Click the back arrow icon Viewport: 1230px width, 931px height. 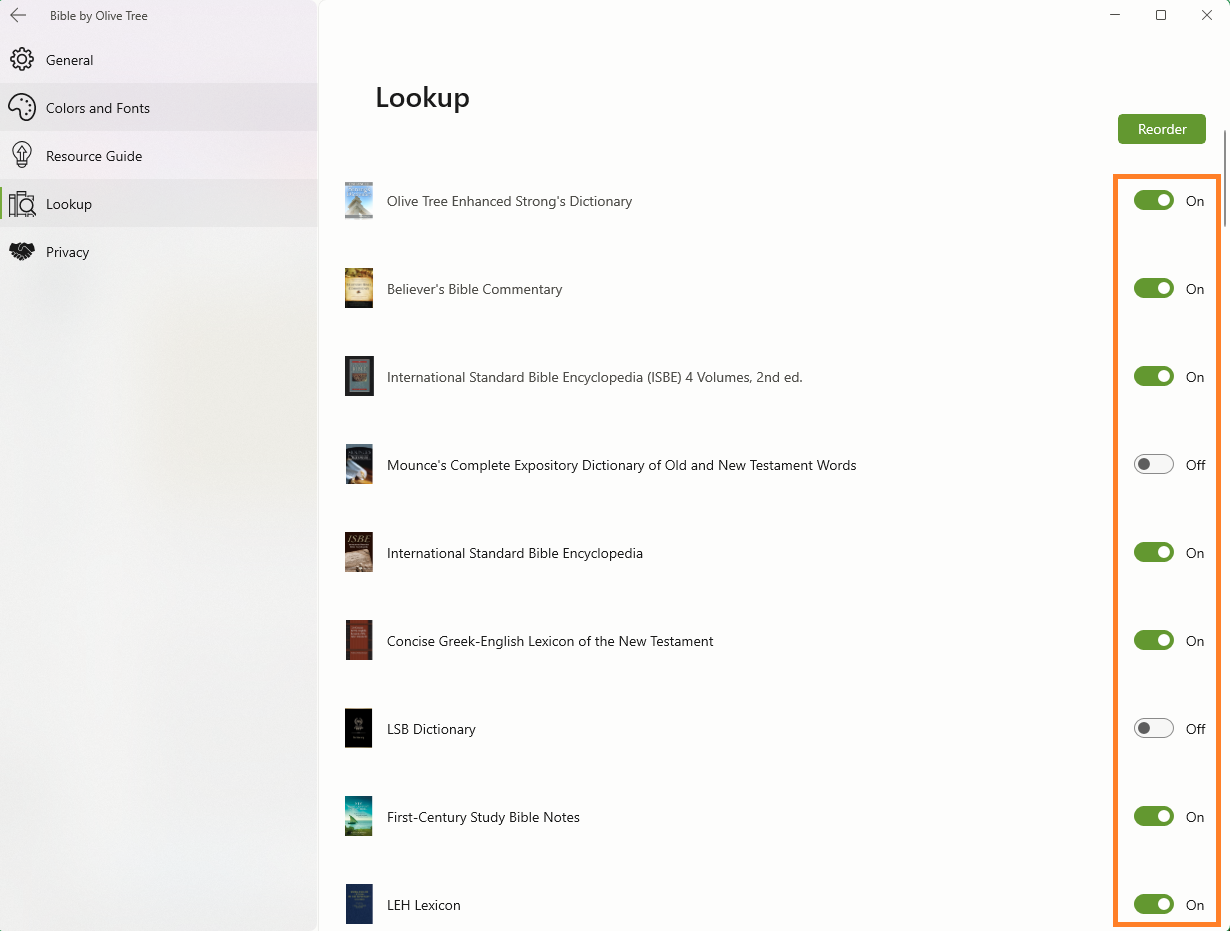(18, 16)
